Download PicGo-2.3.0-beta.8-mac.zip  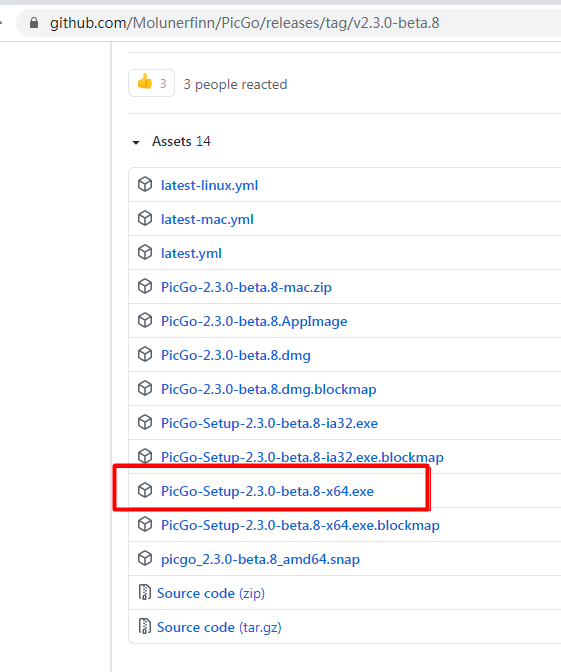pyautogui.click(x=246, y=287)
